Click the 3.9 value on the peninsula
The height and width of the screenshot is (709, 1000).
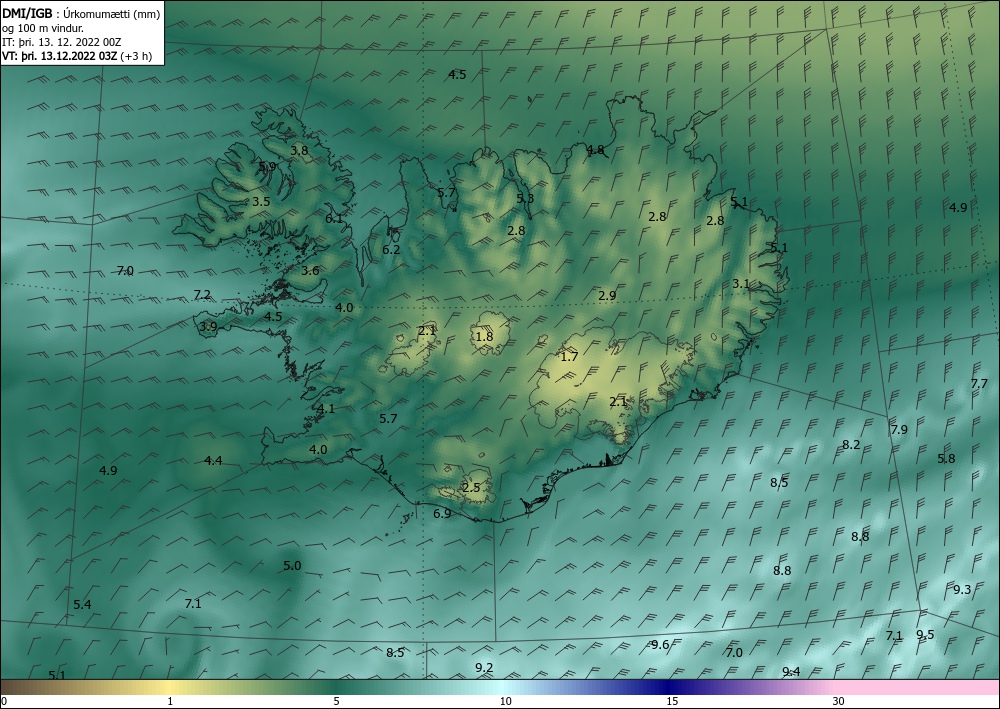pyautogui.click(x=208, y=326)
